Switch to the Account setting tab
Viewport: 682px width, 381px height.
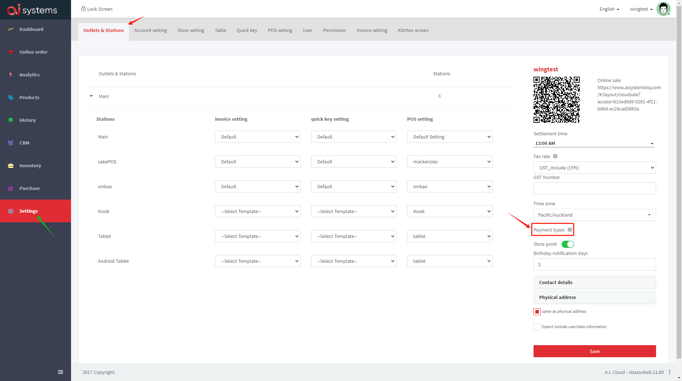(x=150, y=30)
